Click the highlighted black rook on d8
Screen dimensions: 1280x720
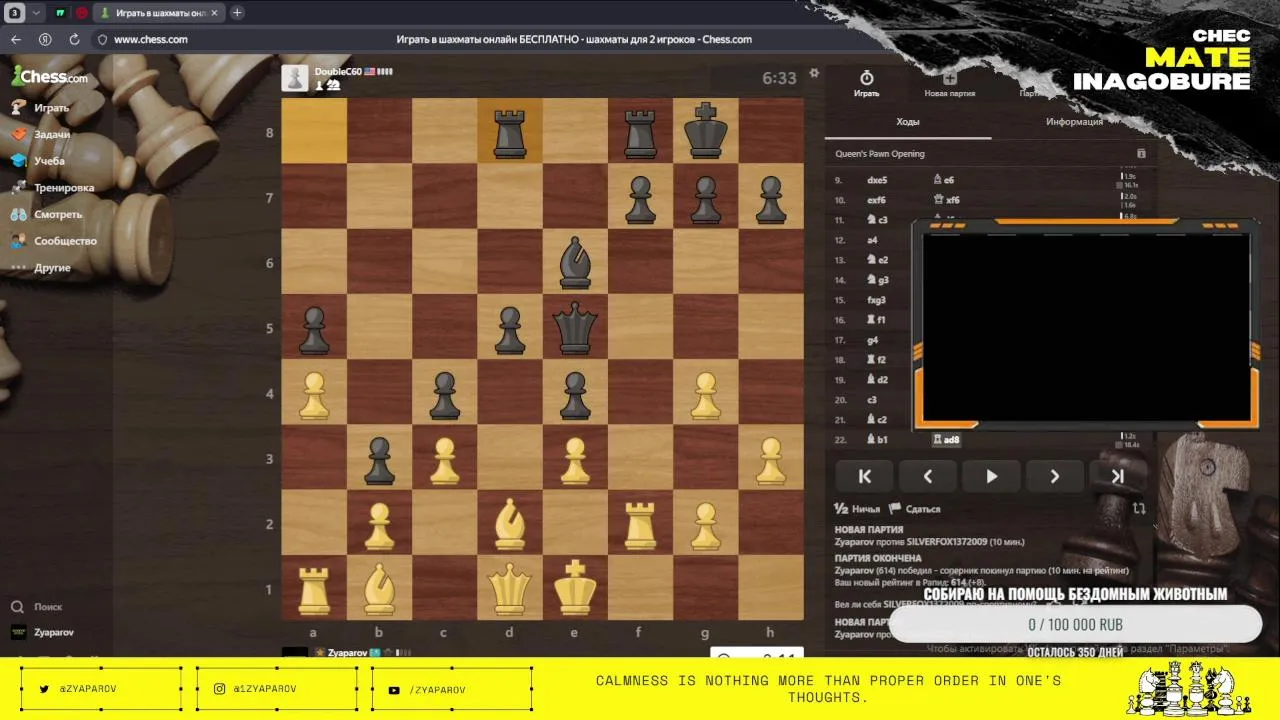(510, 130)
